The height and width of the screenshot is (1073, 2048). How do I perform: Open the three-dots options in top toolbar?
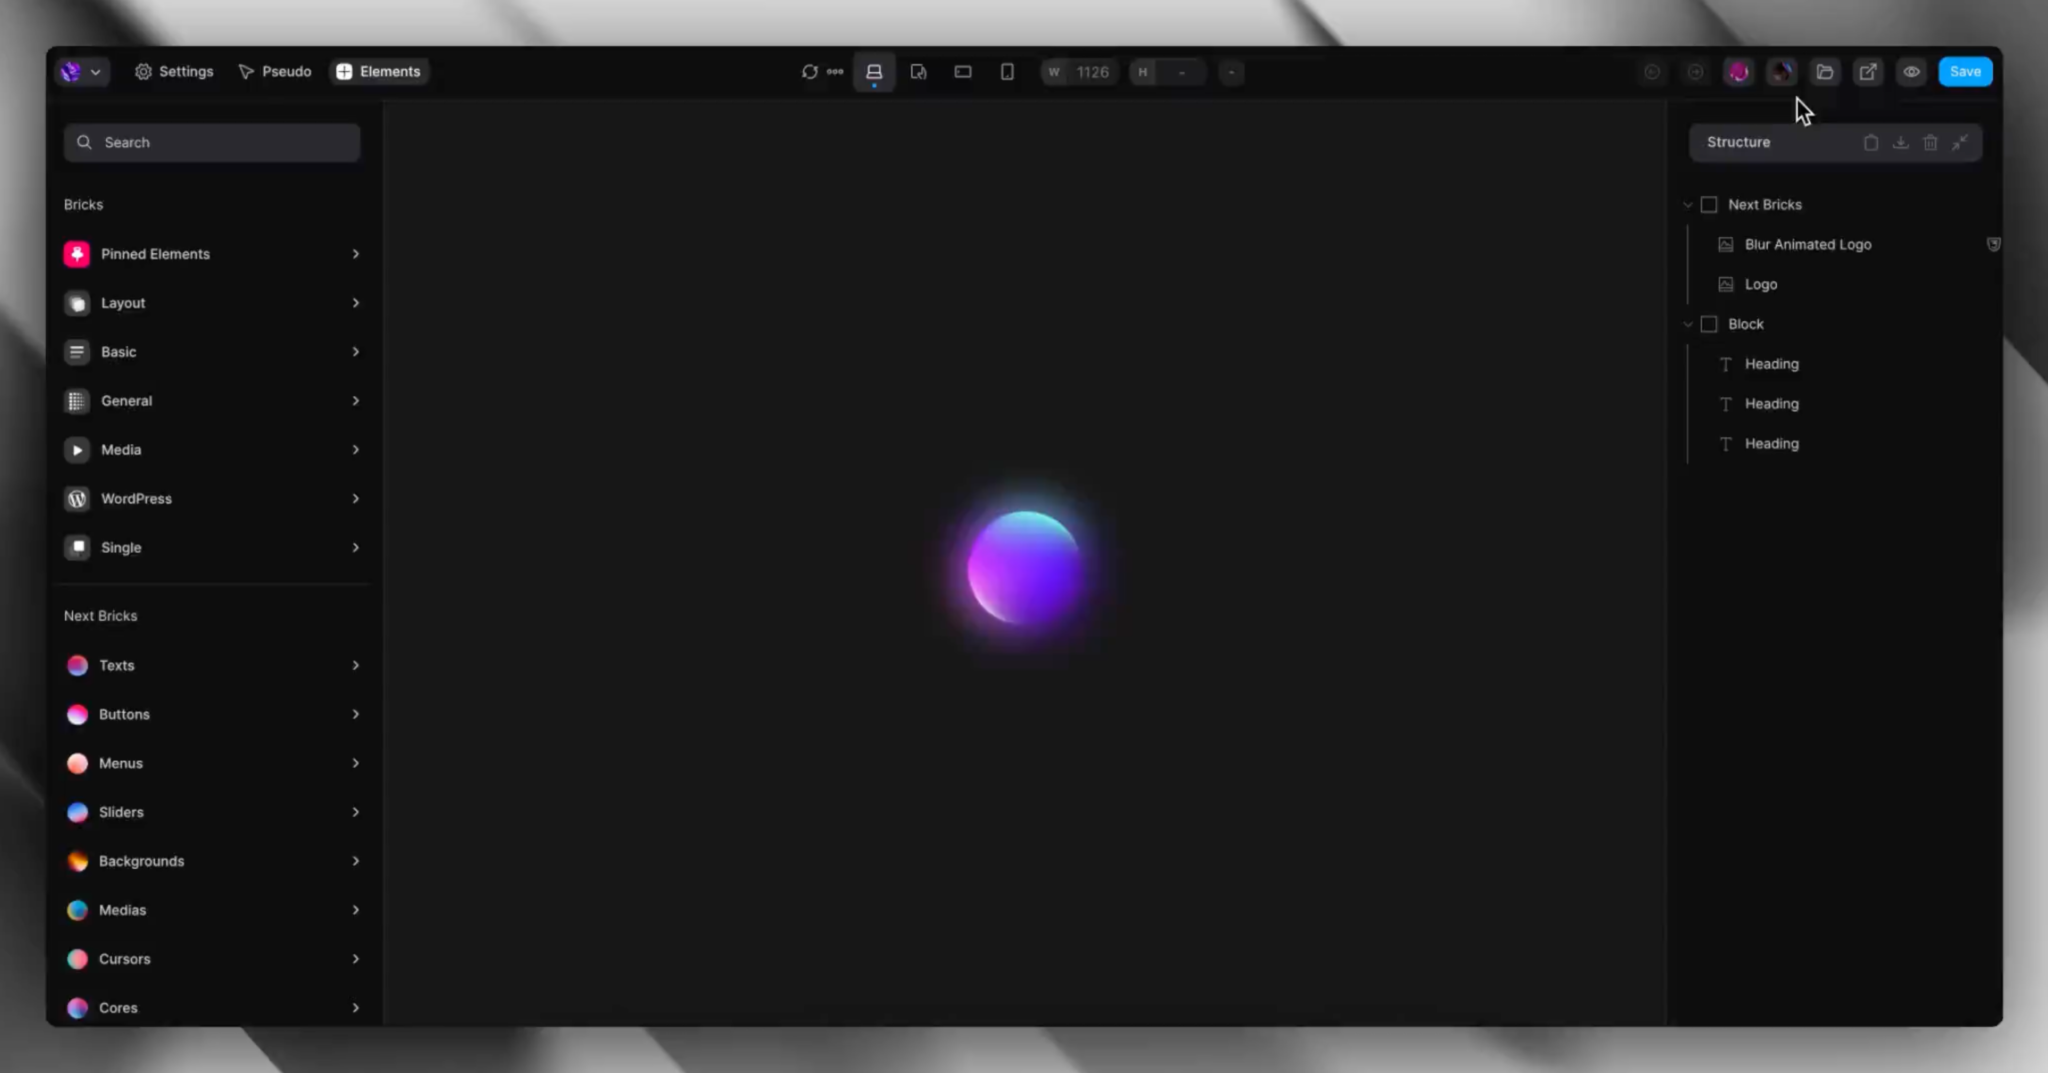tap(835, 72)
